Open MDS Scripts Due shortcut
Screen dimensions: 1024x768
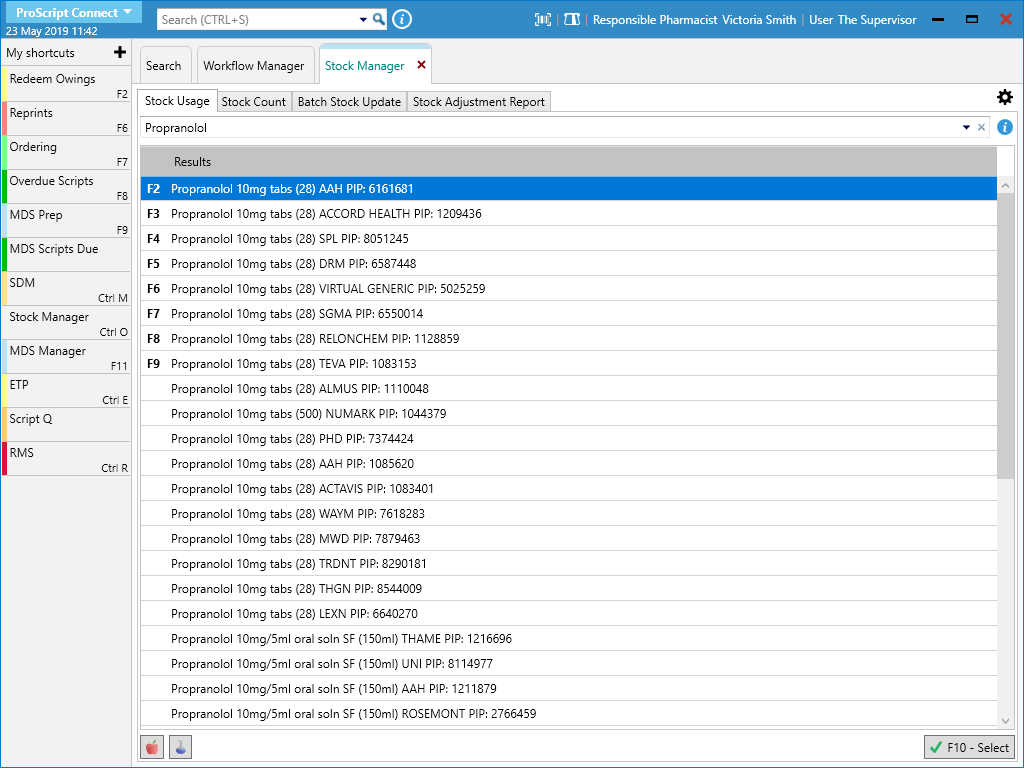pos(67,254)
